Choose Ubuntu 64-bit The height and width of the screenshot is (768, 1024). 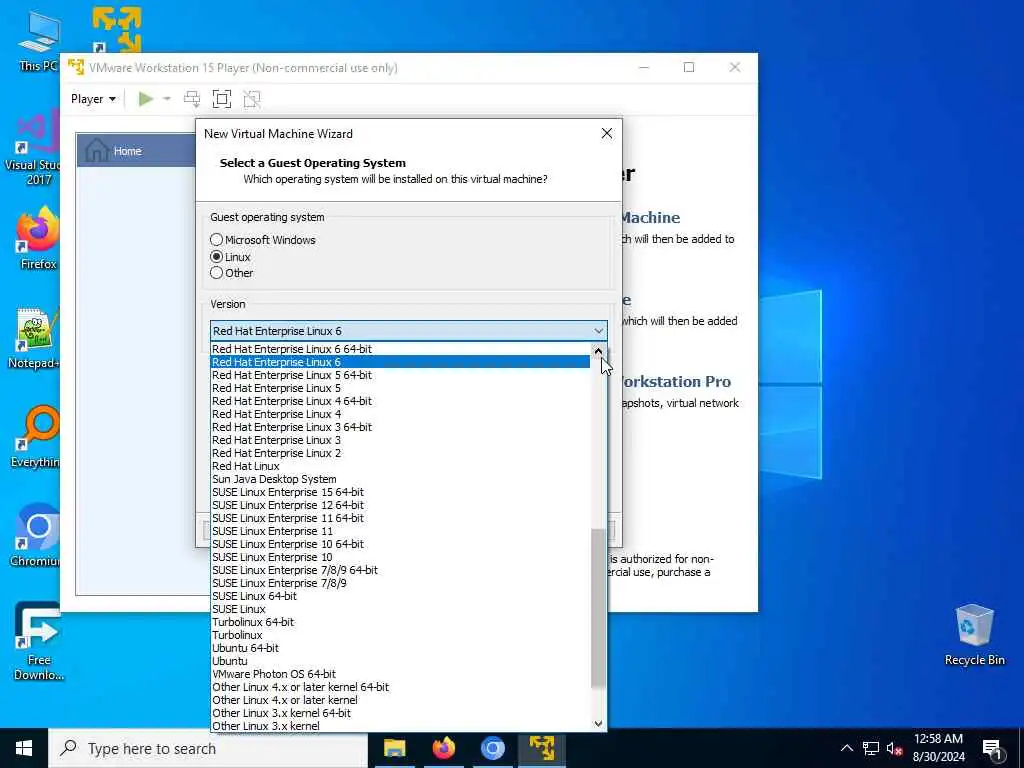point(401,648)
